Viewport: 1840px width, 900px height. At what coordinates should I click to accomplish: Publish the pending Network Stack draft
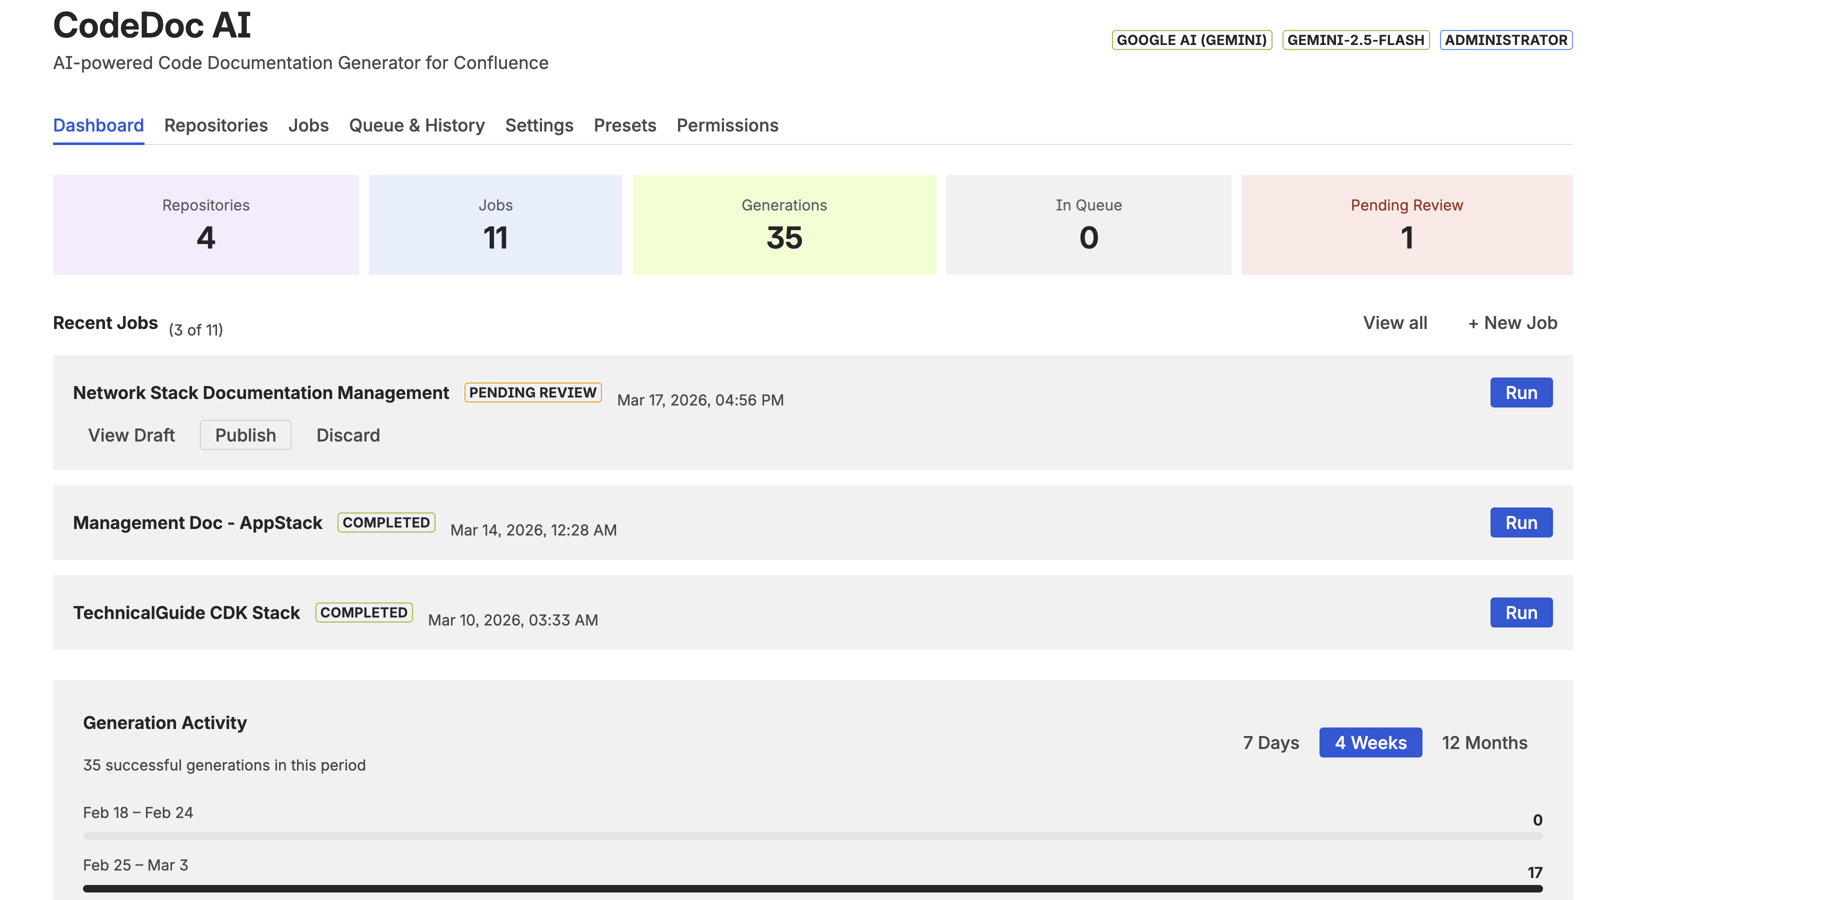[x=245, y=435]
